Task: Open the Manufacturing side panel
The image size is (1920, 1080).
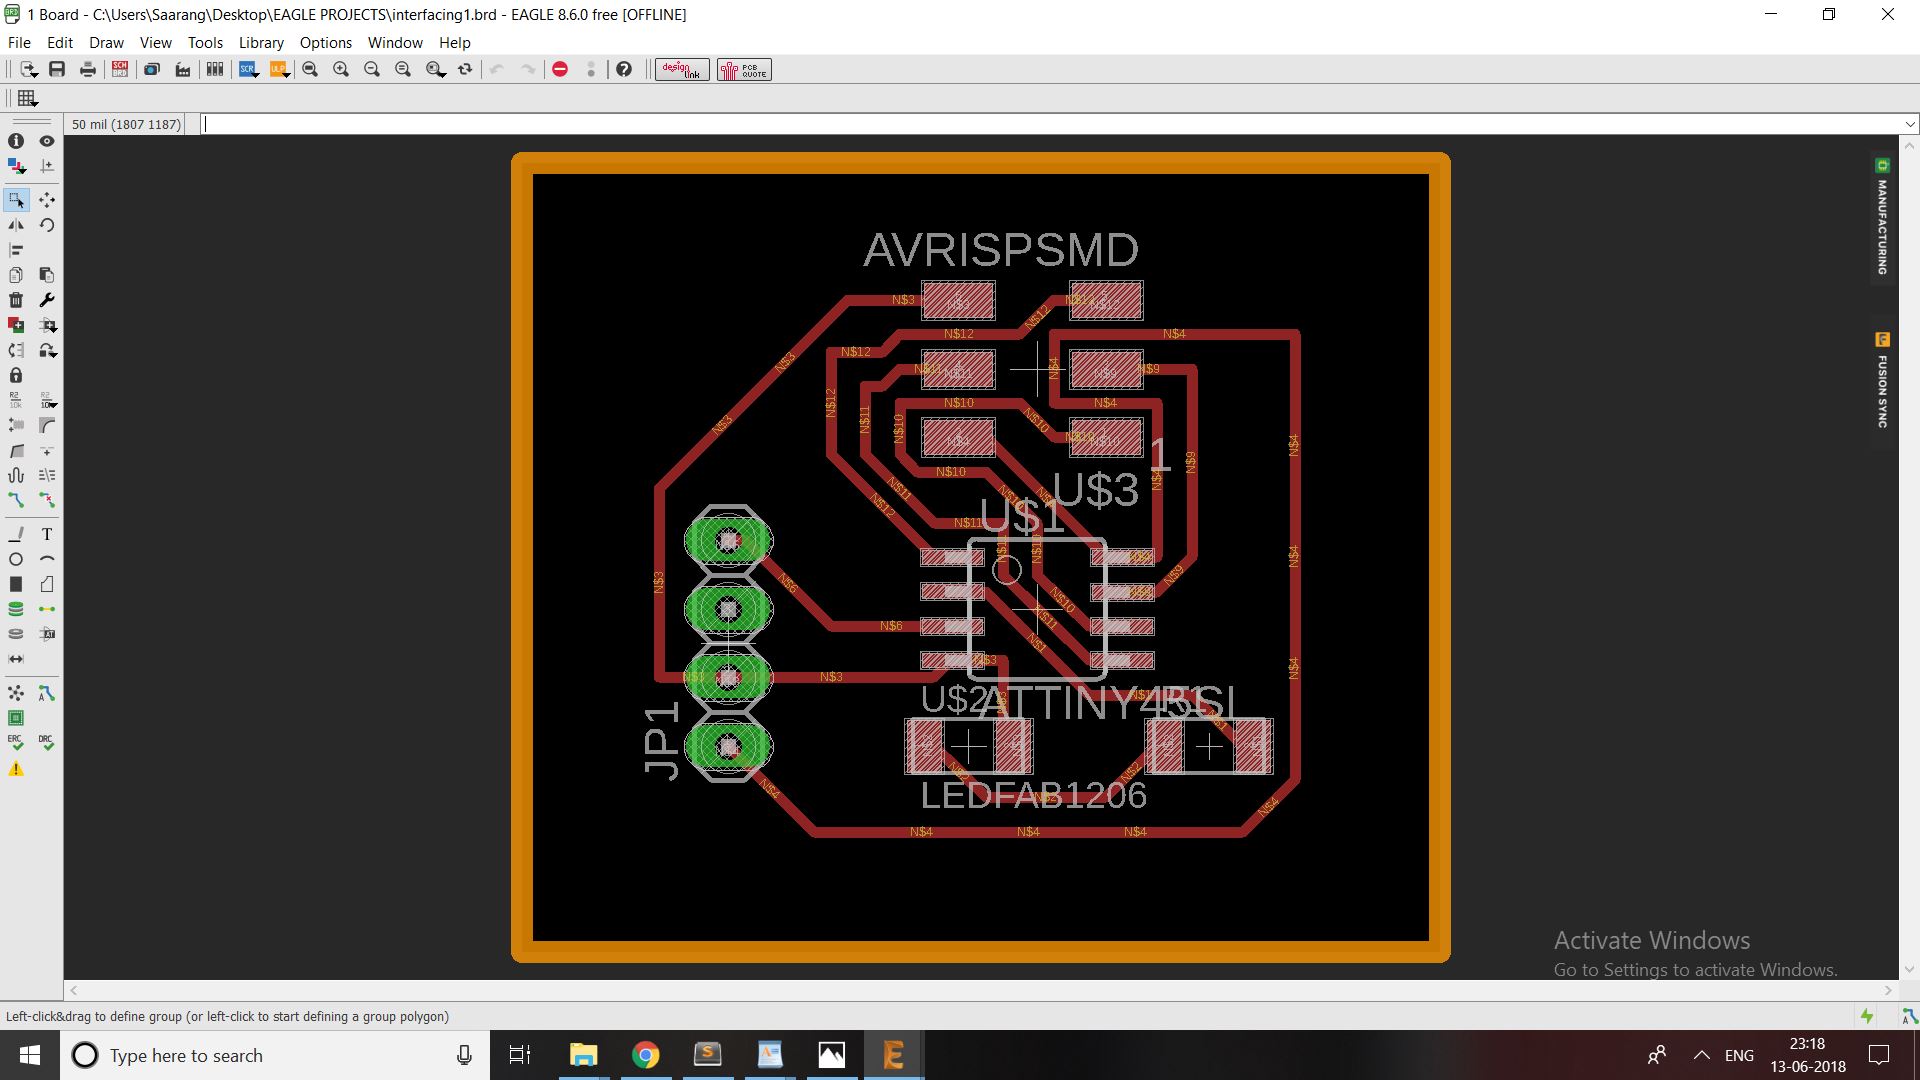Action: click(x=1882, y=218)
